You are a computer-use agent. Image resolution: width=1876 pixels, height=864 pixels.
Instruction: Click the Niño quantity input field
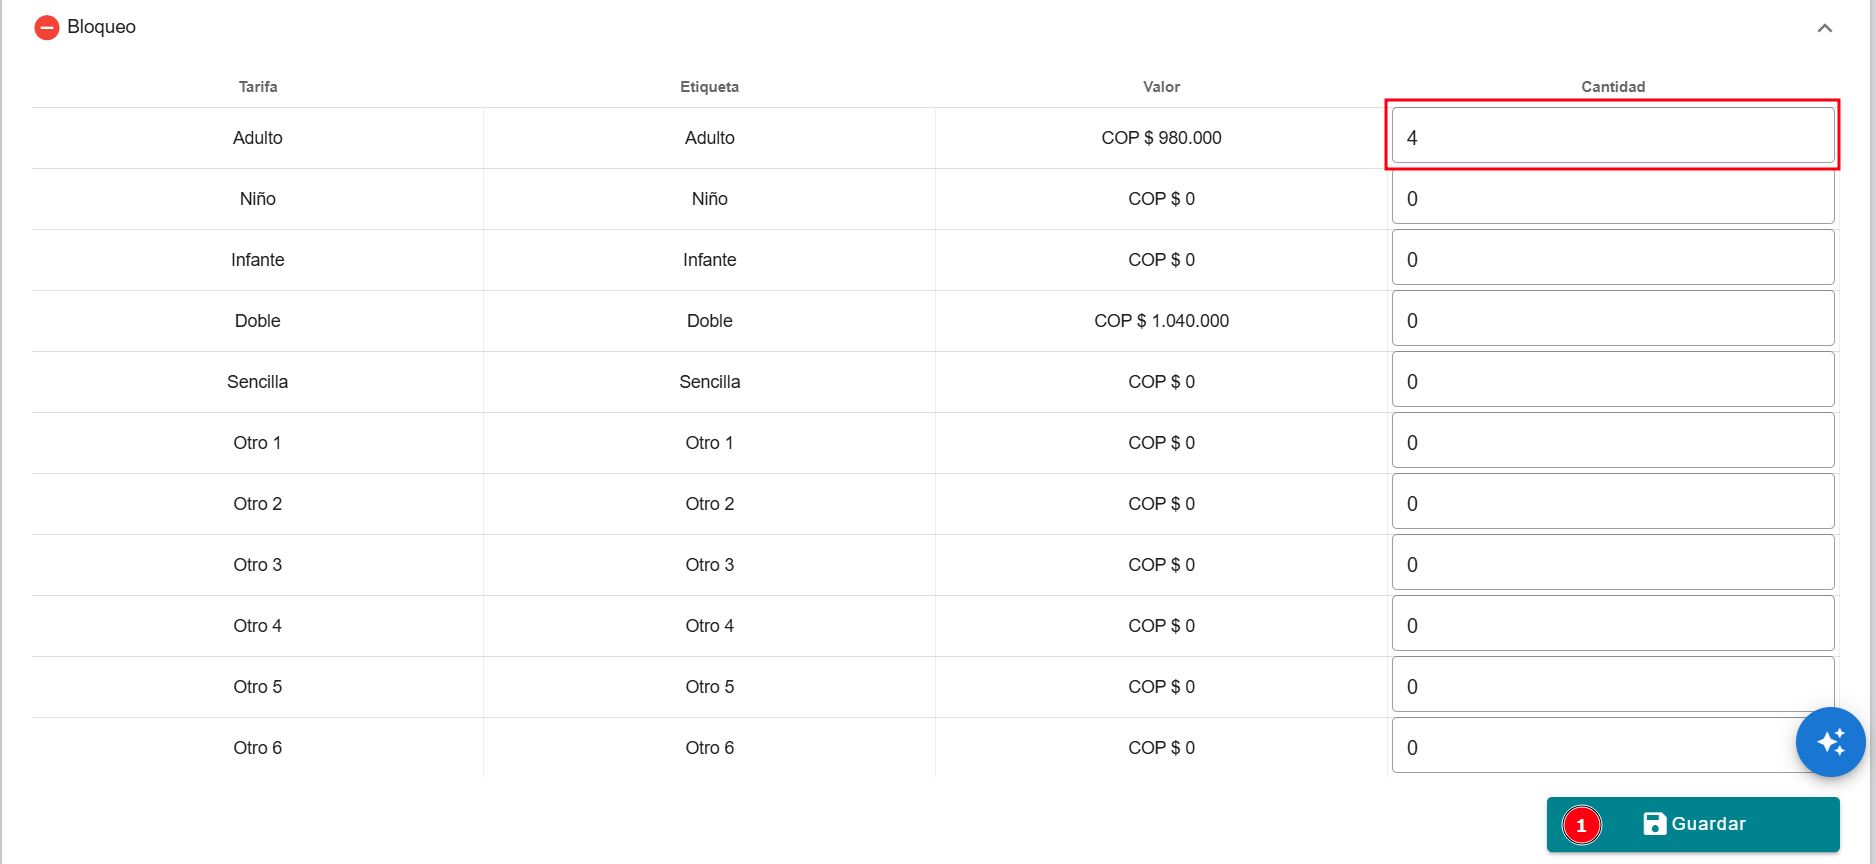coord(1612,198)
